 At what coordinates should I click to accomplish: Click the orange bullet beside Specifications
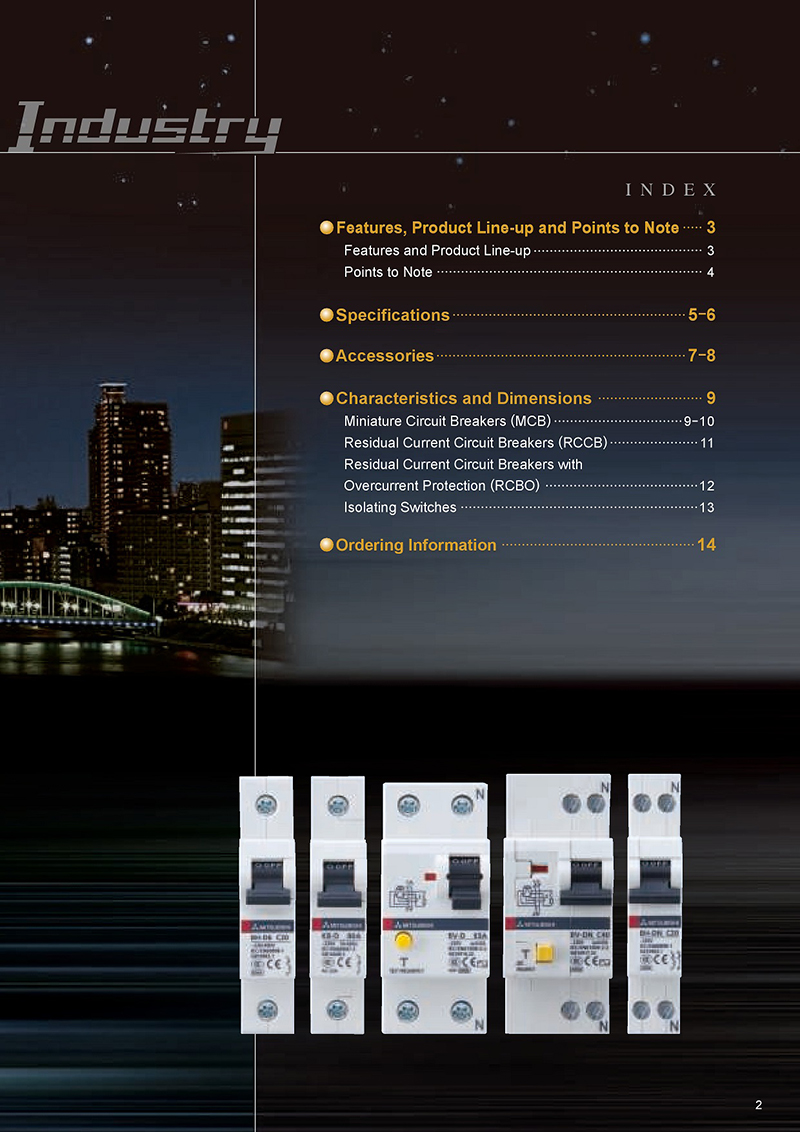tap(326, 315)
